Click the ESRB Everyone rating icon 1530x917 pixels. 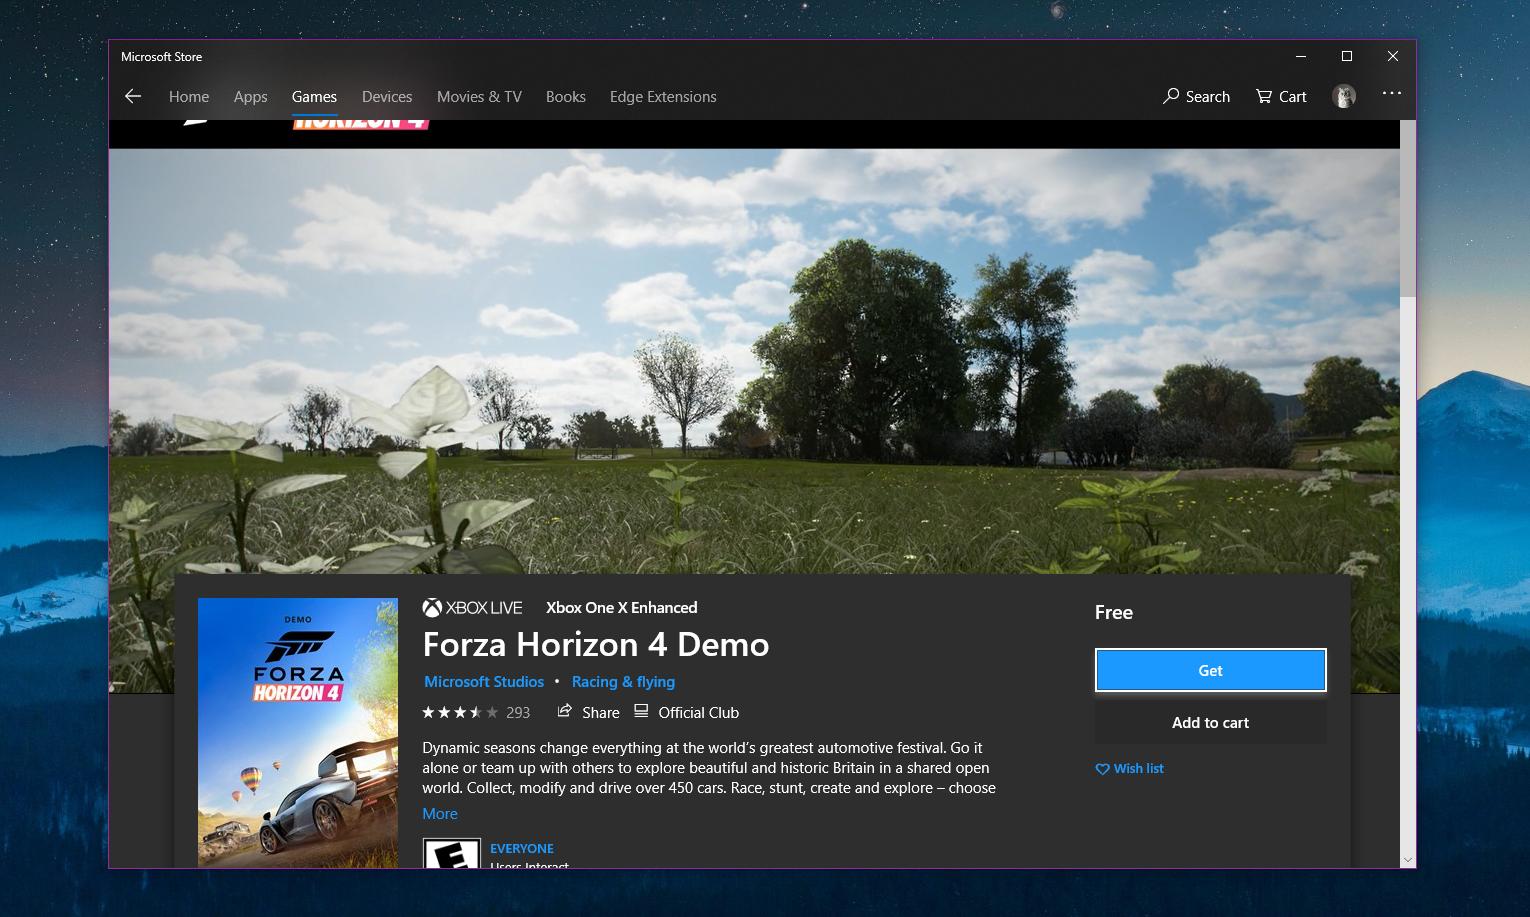pyautogui.click(x=452, y=858)
